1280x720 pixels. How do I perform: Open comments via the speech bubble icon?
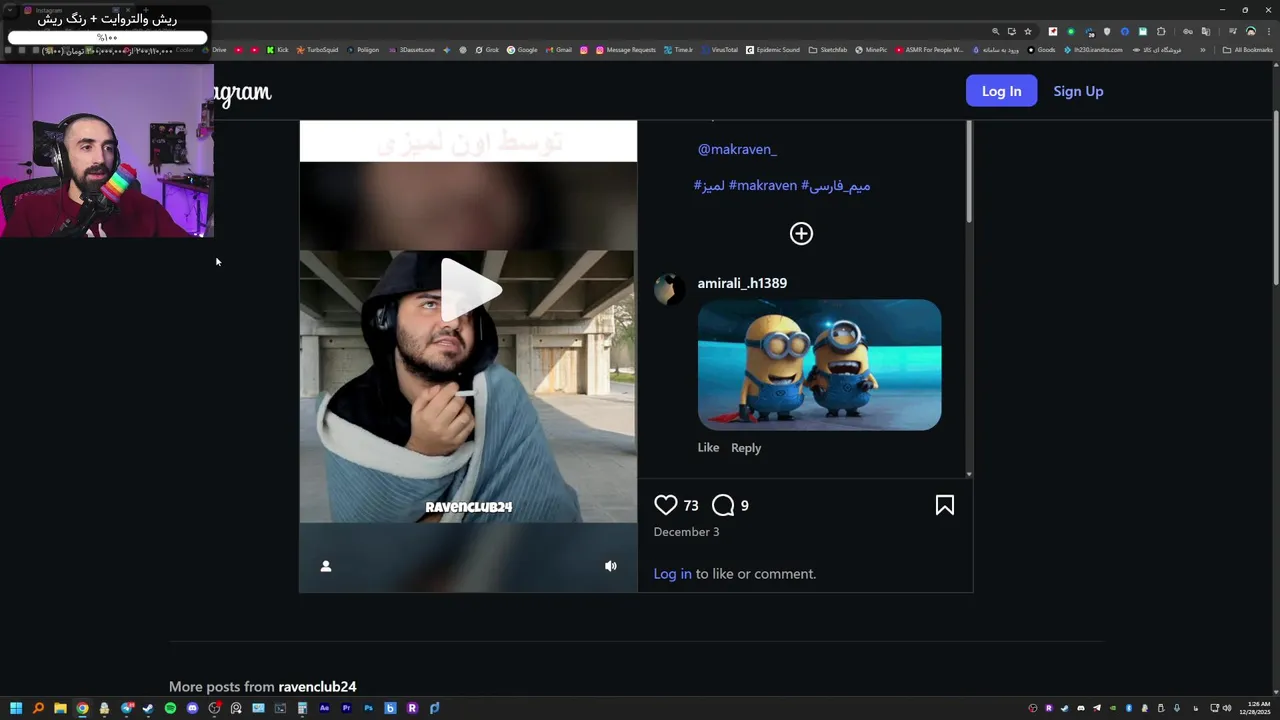(723, 505)
